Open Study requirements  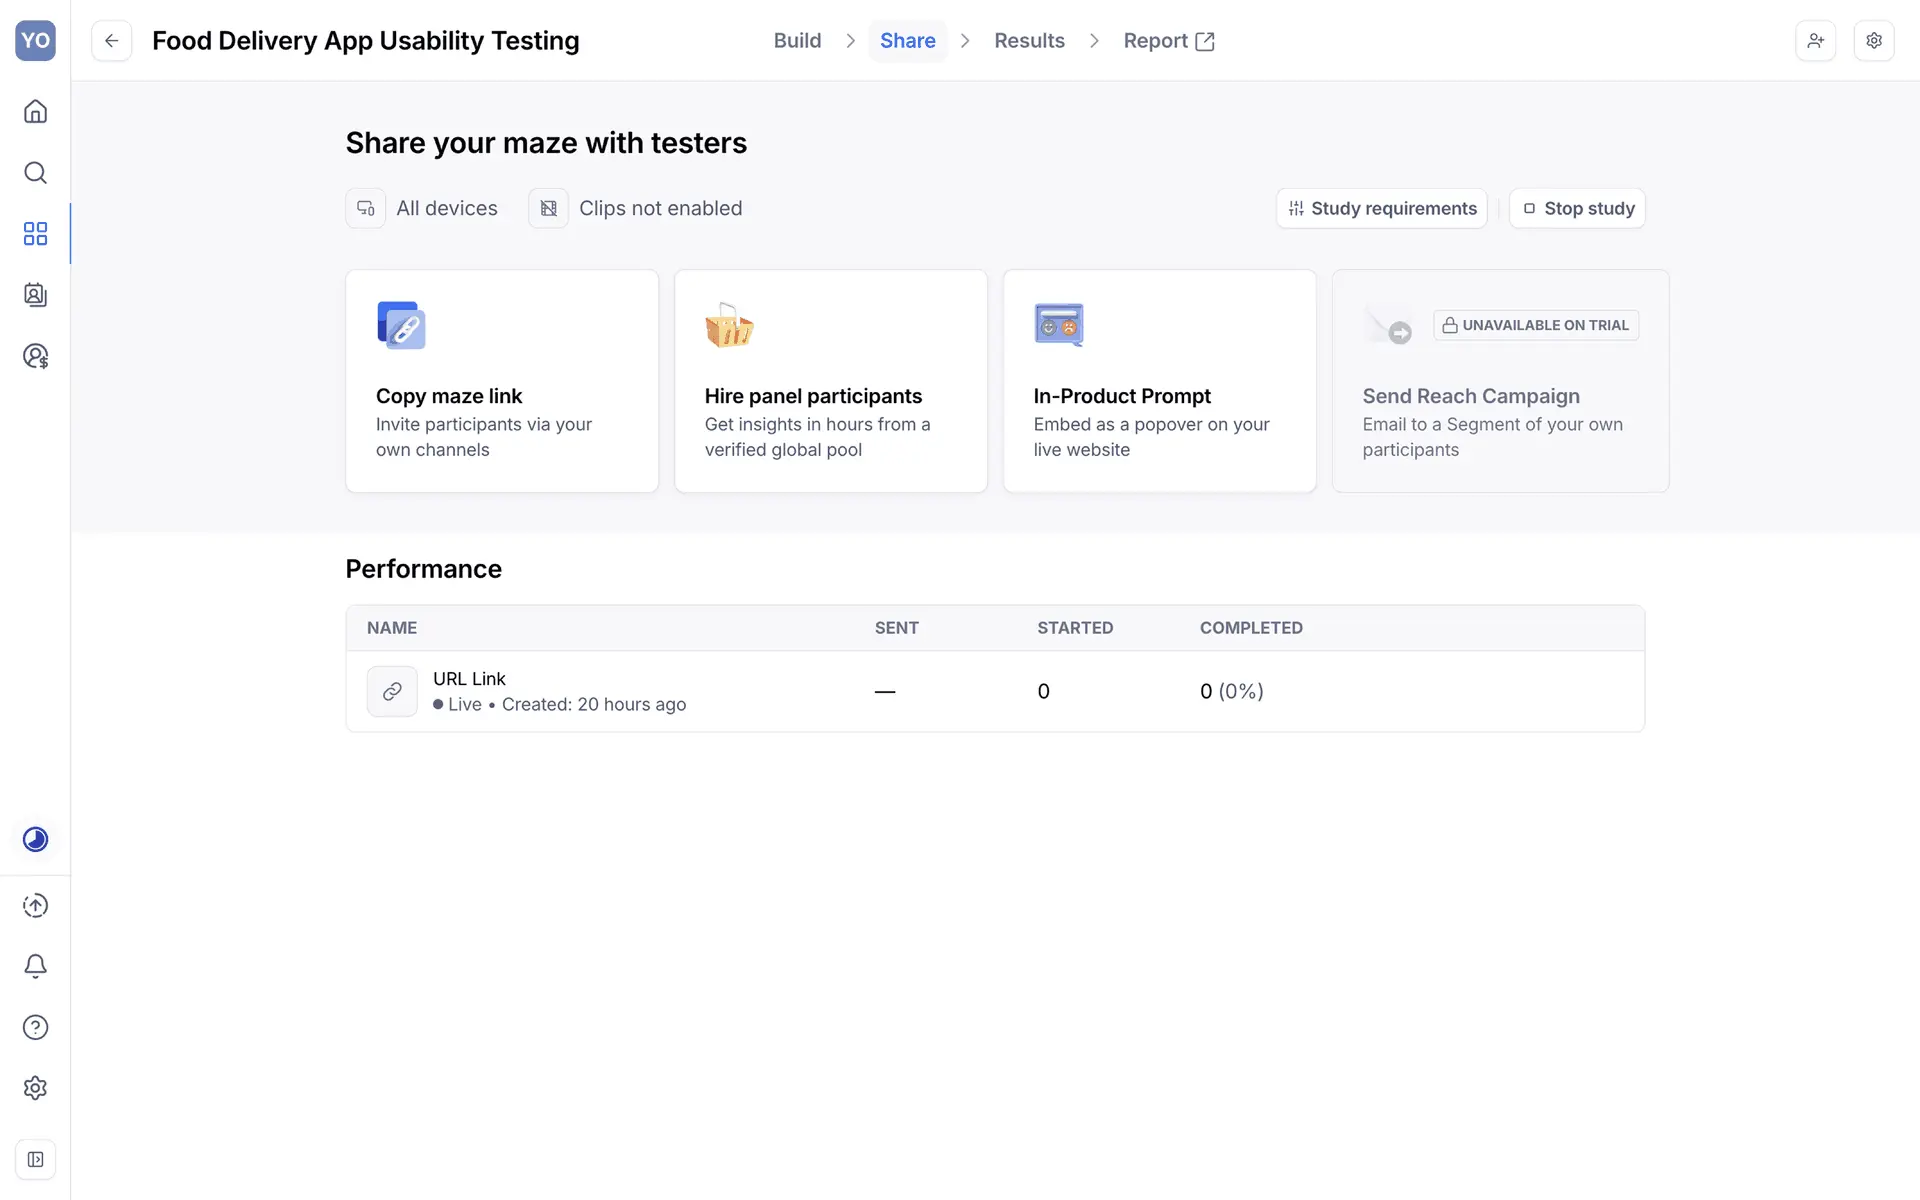(1382, 208)
